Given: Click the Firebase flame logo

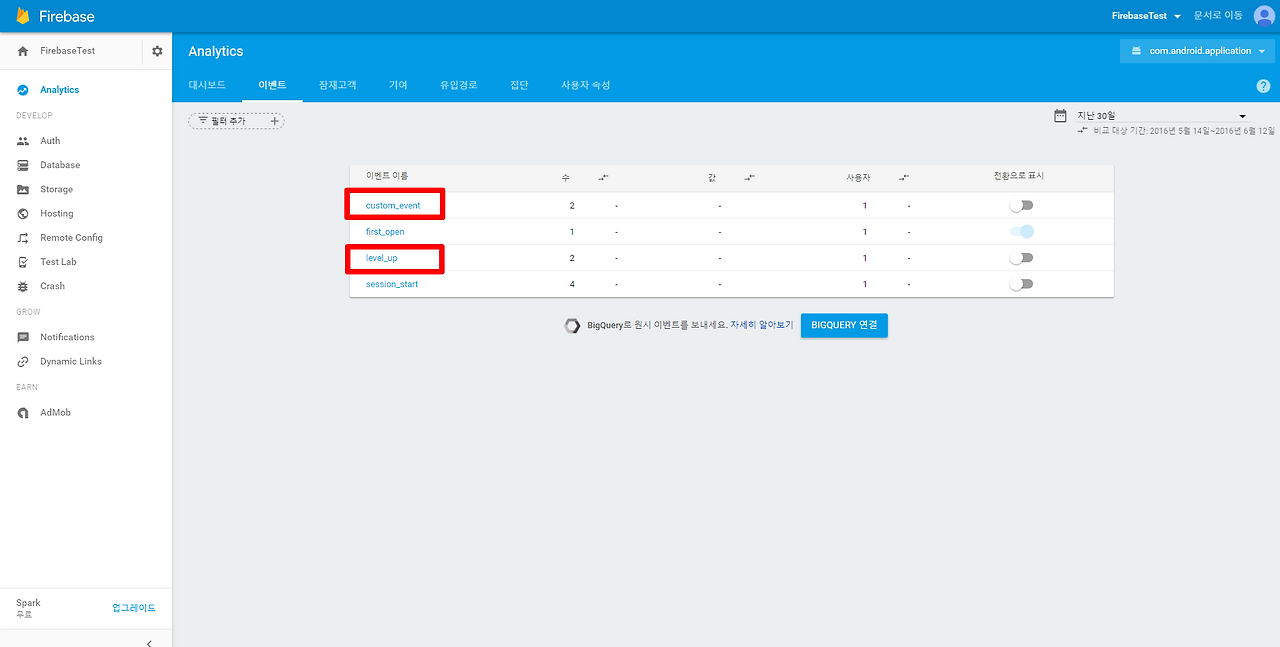Looking at the screenshot, I should pyautogui.click(x=23, y=16).
